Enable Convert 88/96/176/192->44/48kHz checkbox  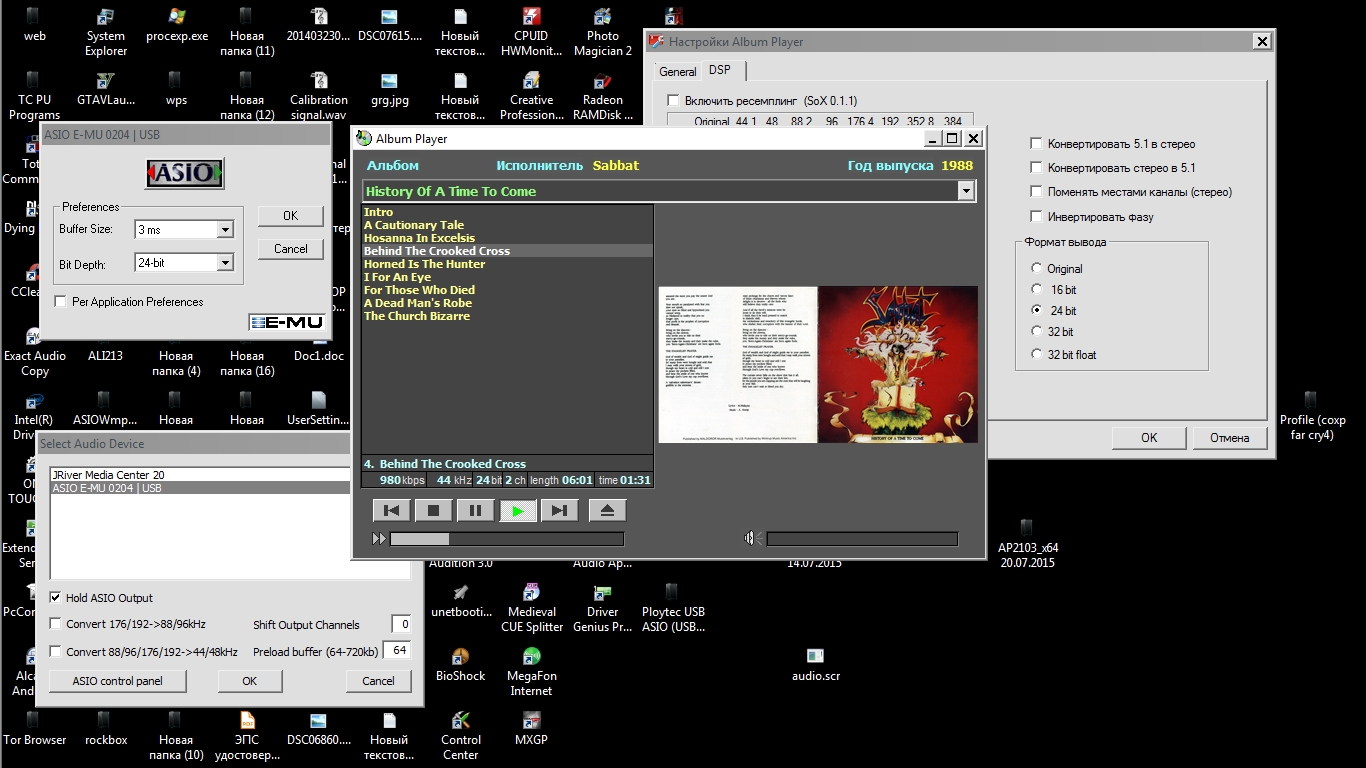(56, 652)
